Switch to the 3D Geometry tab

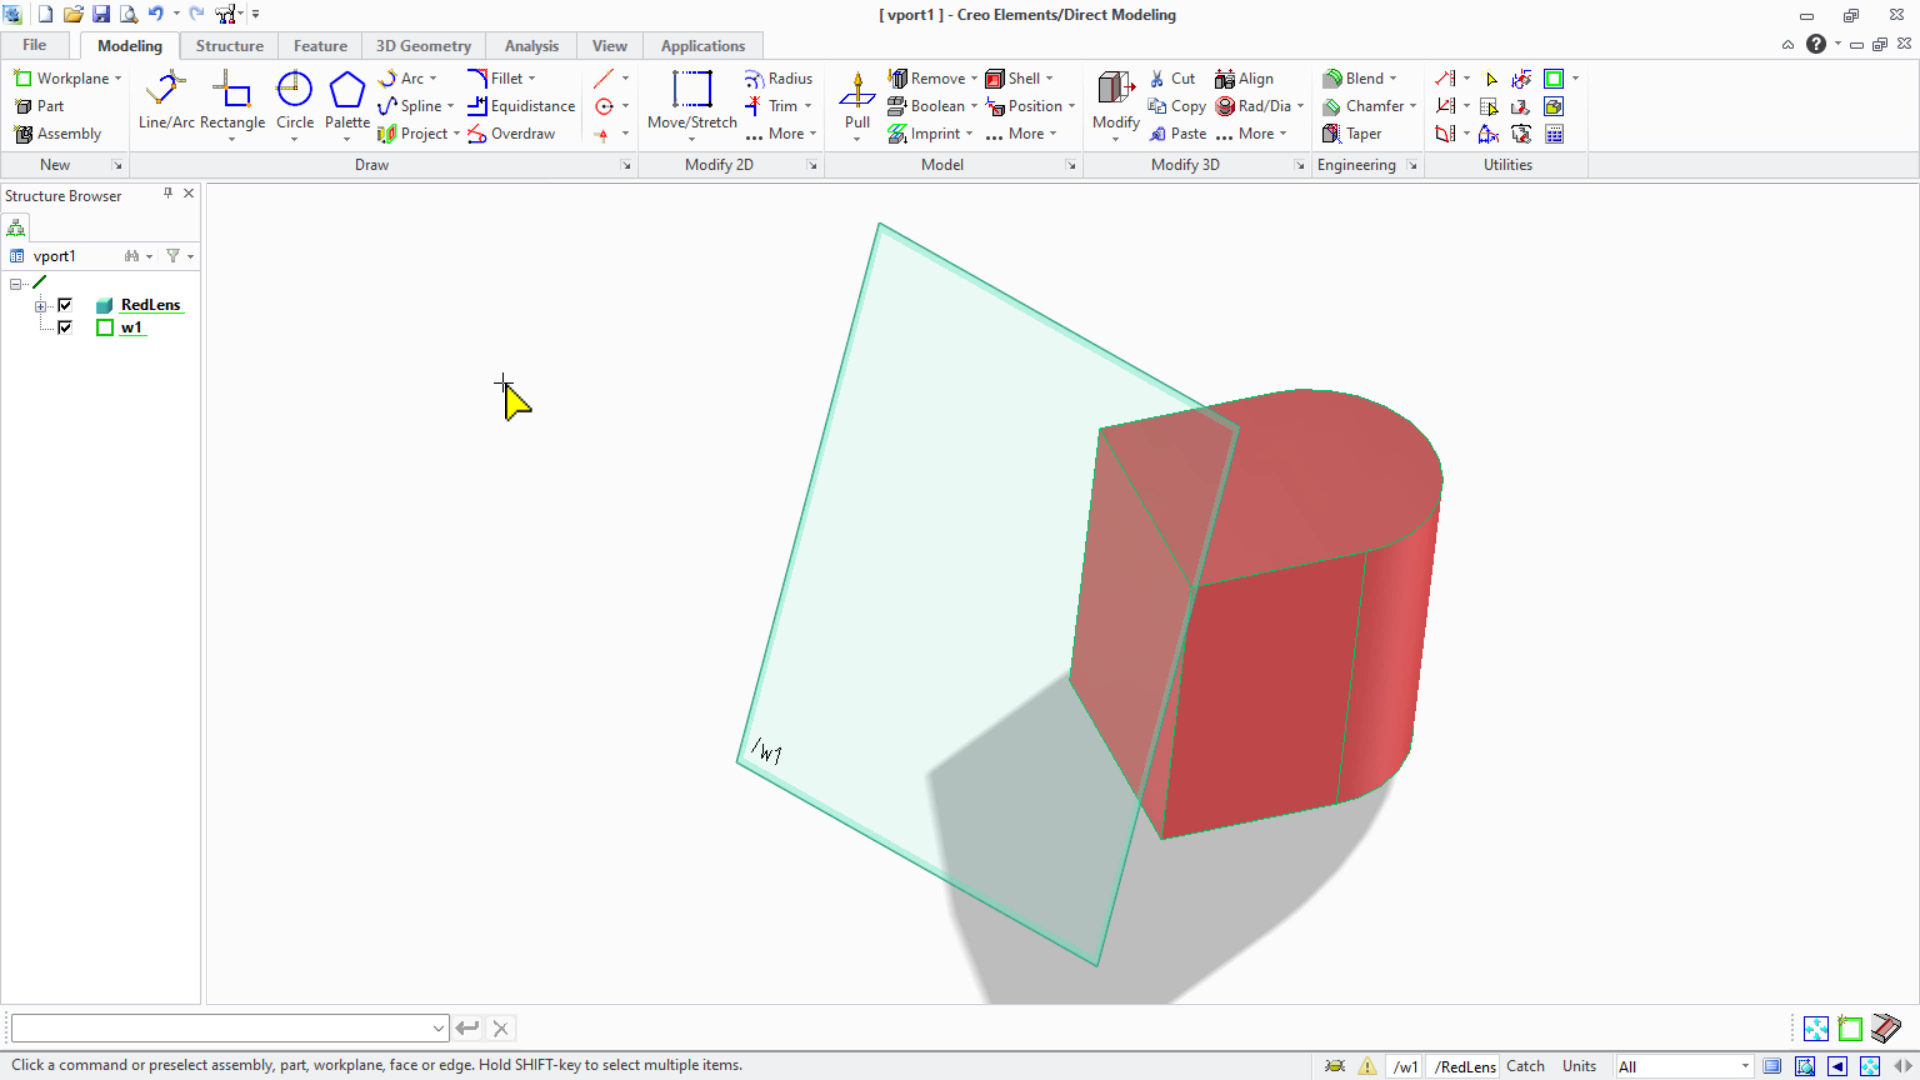pyautogui.click(x=423, y=46)
